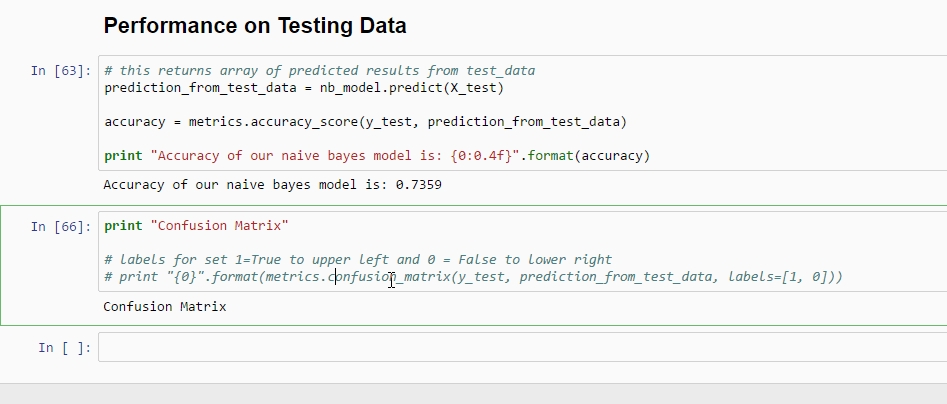The width and height of the screenshot is (947, 404).
Task: Click the "Confusion Matrix" output text
Action: [165, 306]
